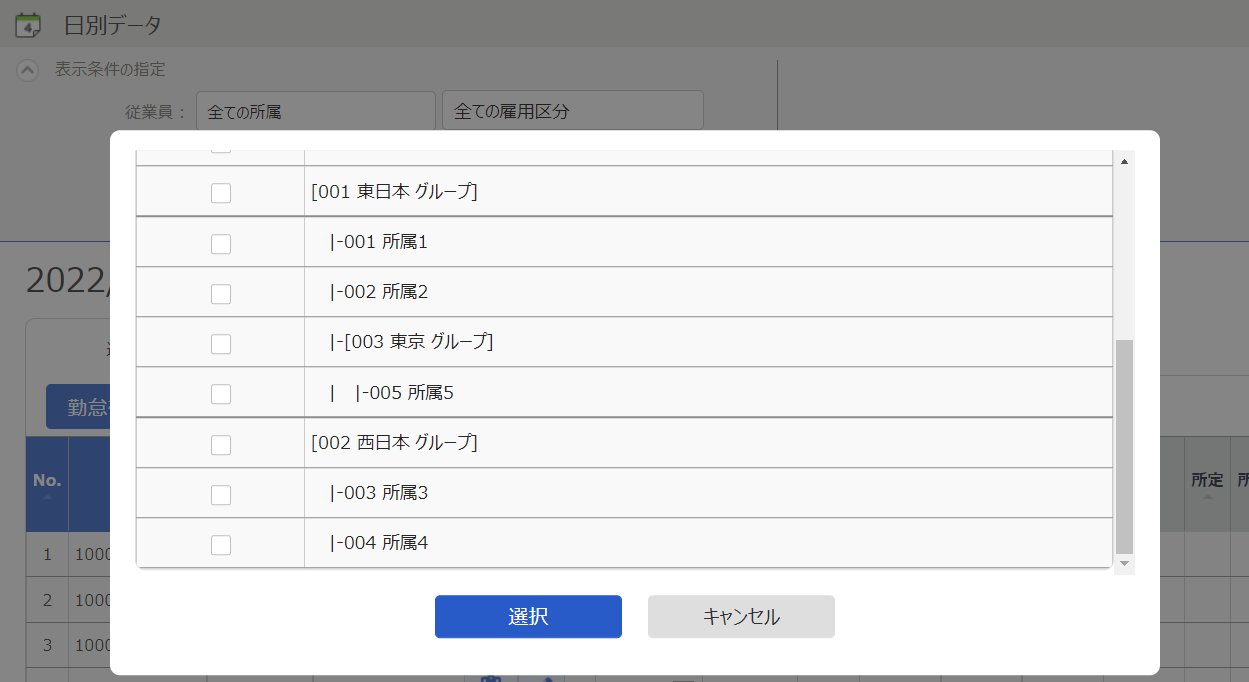Check the box for 005 所属5
Screen dimensions: 1249x682
(x=221, y=394)
